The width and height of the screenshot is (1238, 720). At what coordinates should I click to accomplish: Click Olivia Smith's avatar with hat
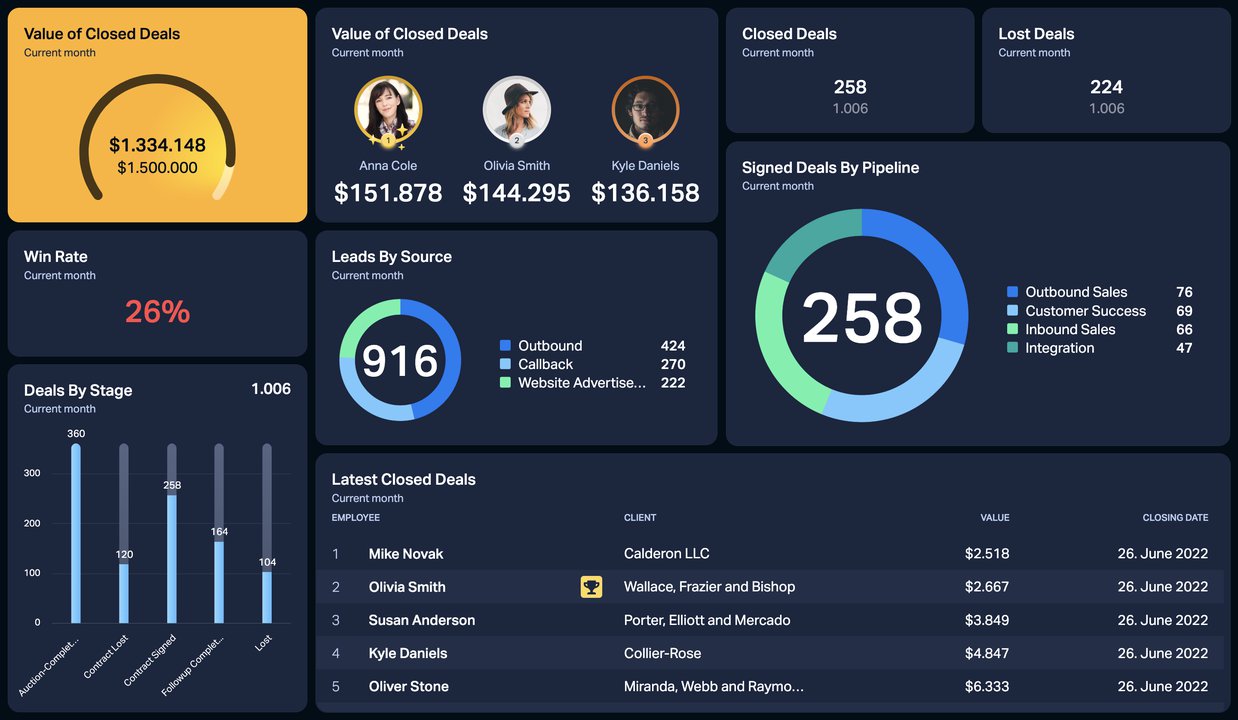tap(517, 111)
